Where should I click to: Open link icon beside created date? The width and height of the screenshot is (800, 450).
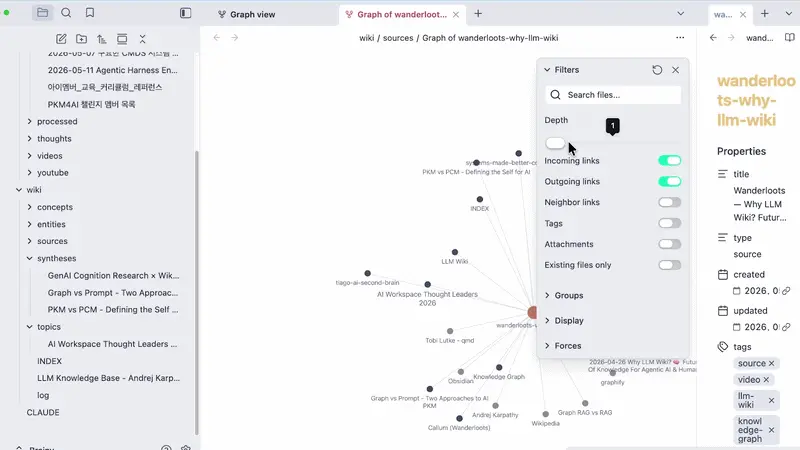(x=786, y=291)
